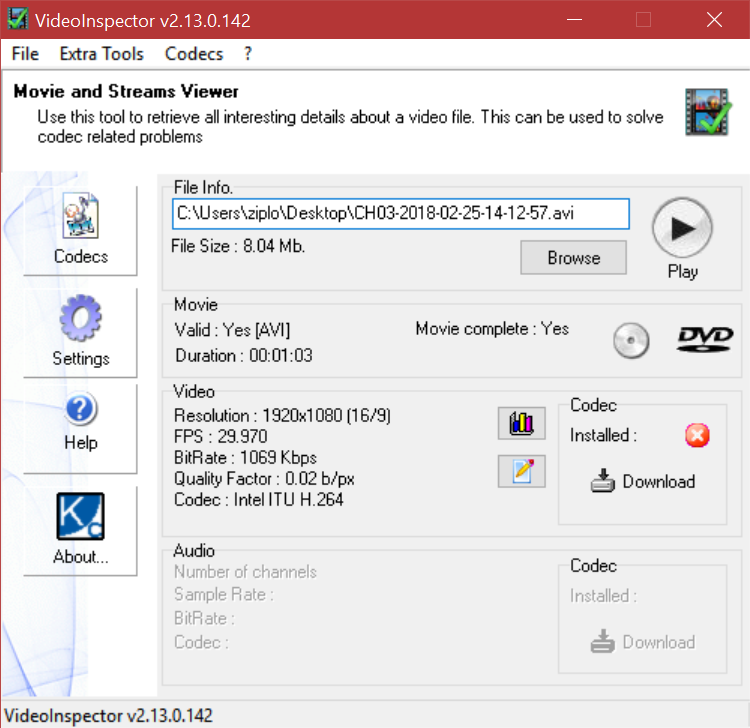Viewport: 750px width, 728px height.
Task: Click the DVD logo icon
Action: coord(705,339)
